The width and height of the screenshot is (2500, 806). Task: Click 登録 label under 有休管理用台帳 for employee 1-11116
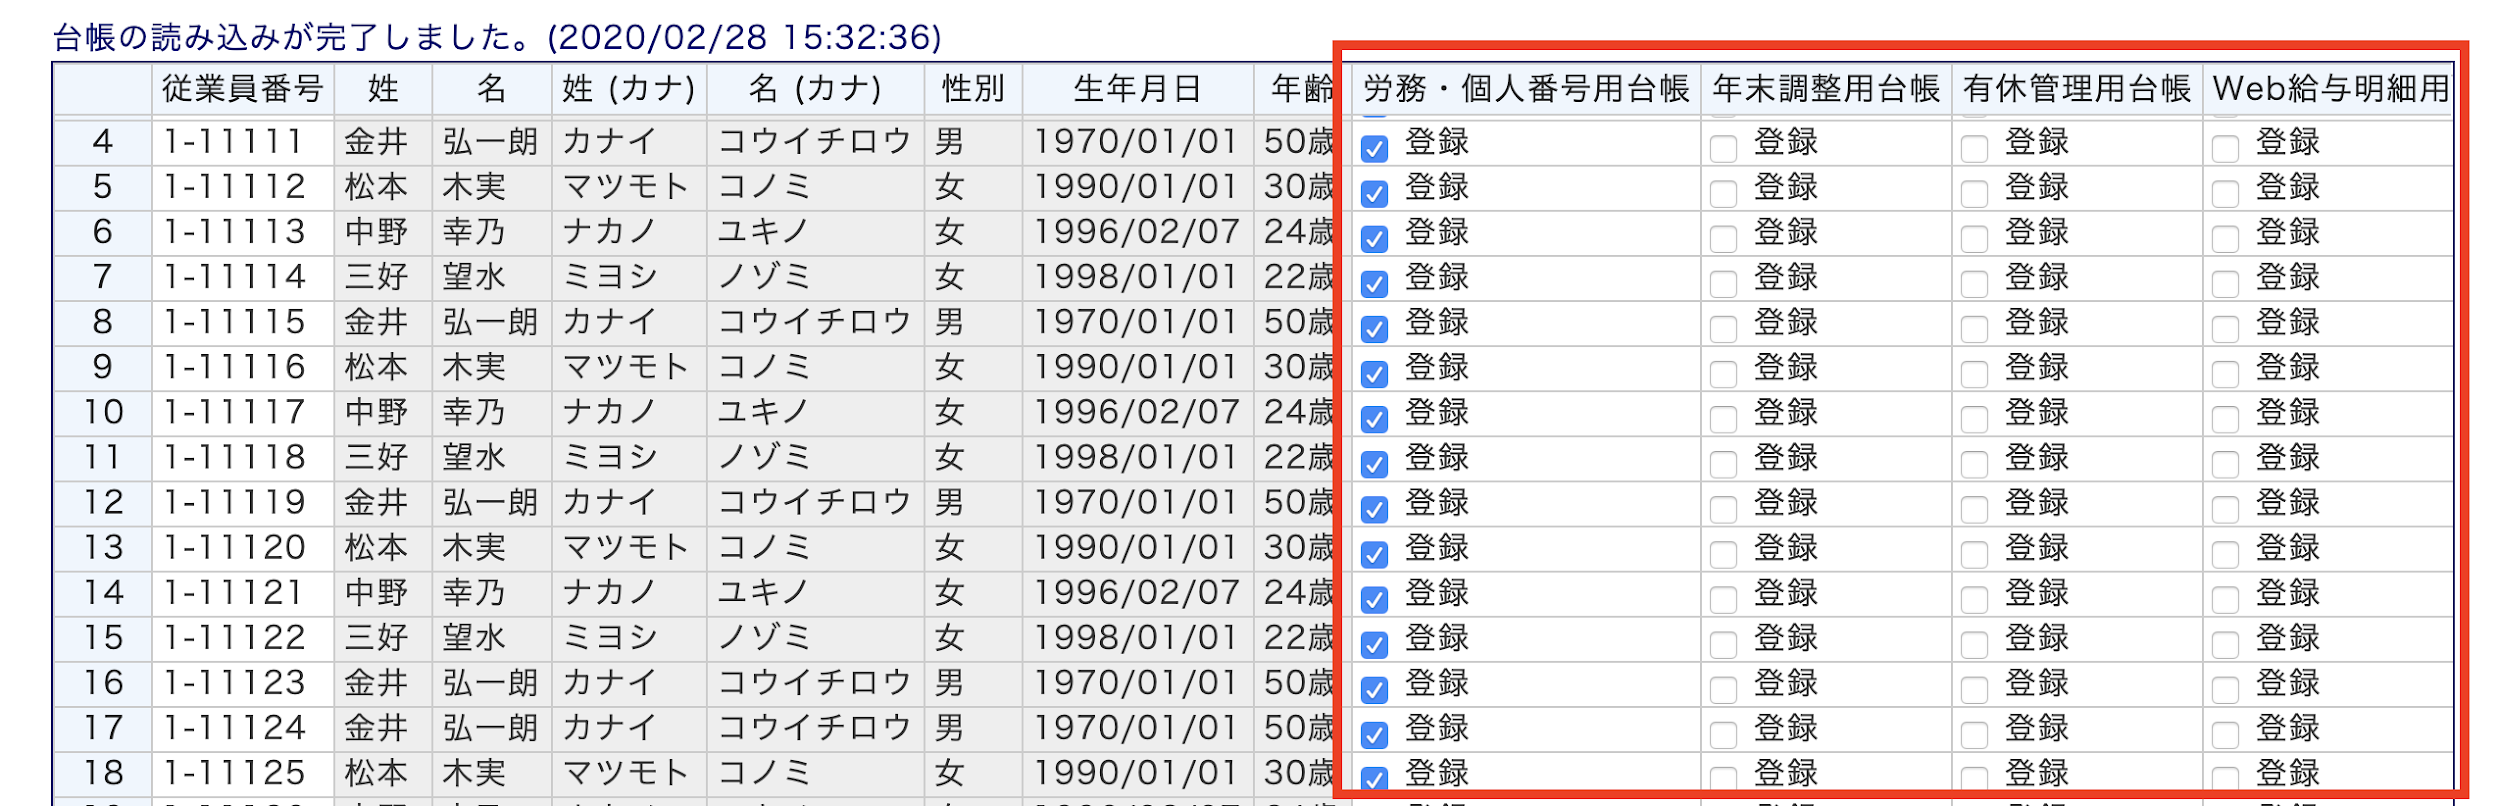click(x=2037, y=367)
